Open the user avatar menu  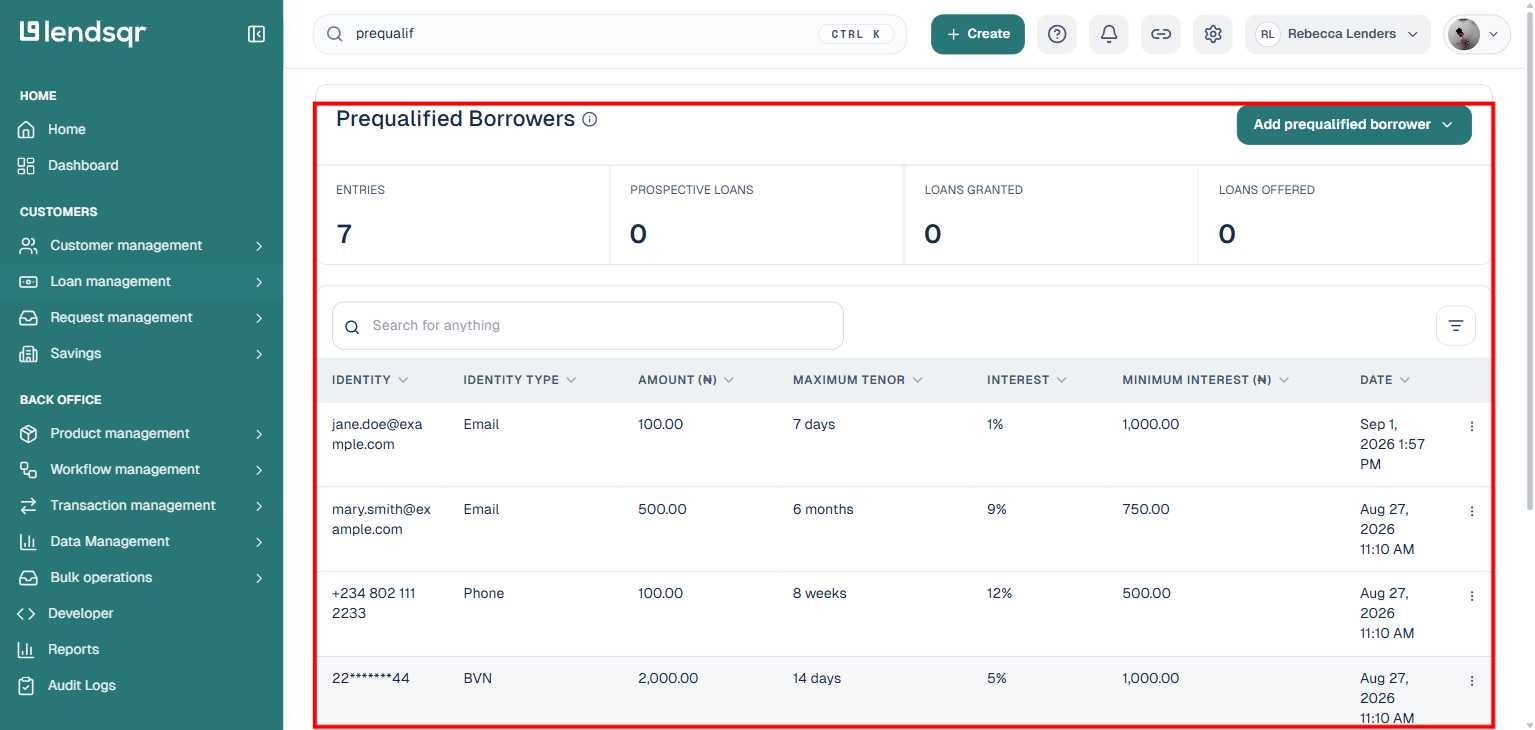tap(1477, 34)
